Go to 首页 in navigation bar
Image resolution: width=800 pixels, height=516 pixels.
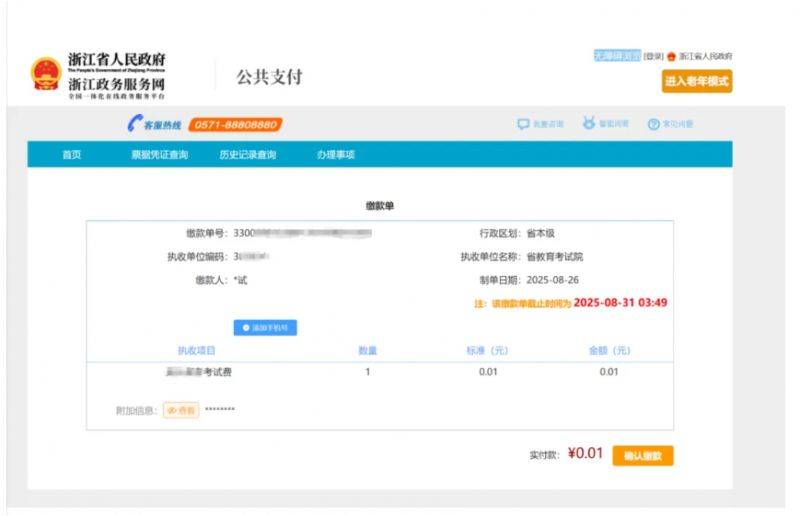tap(71, 155)
